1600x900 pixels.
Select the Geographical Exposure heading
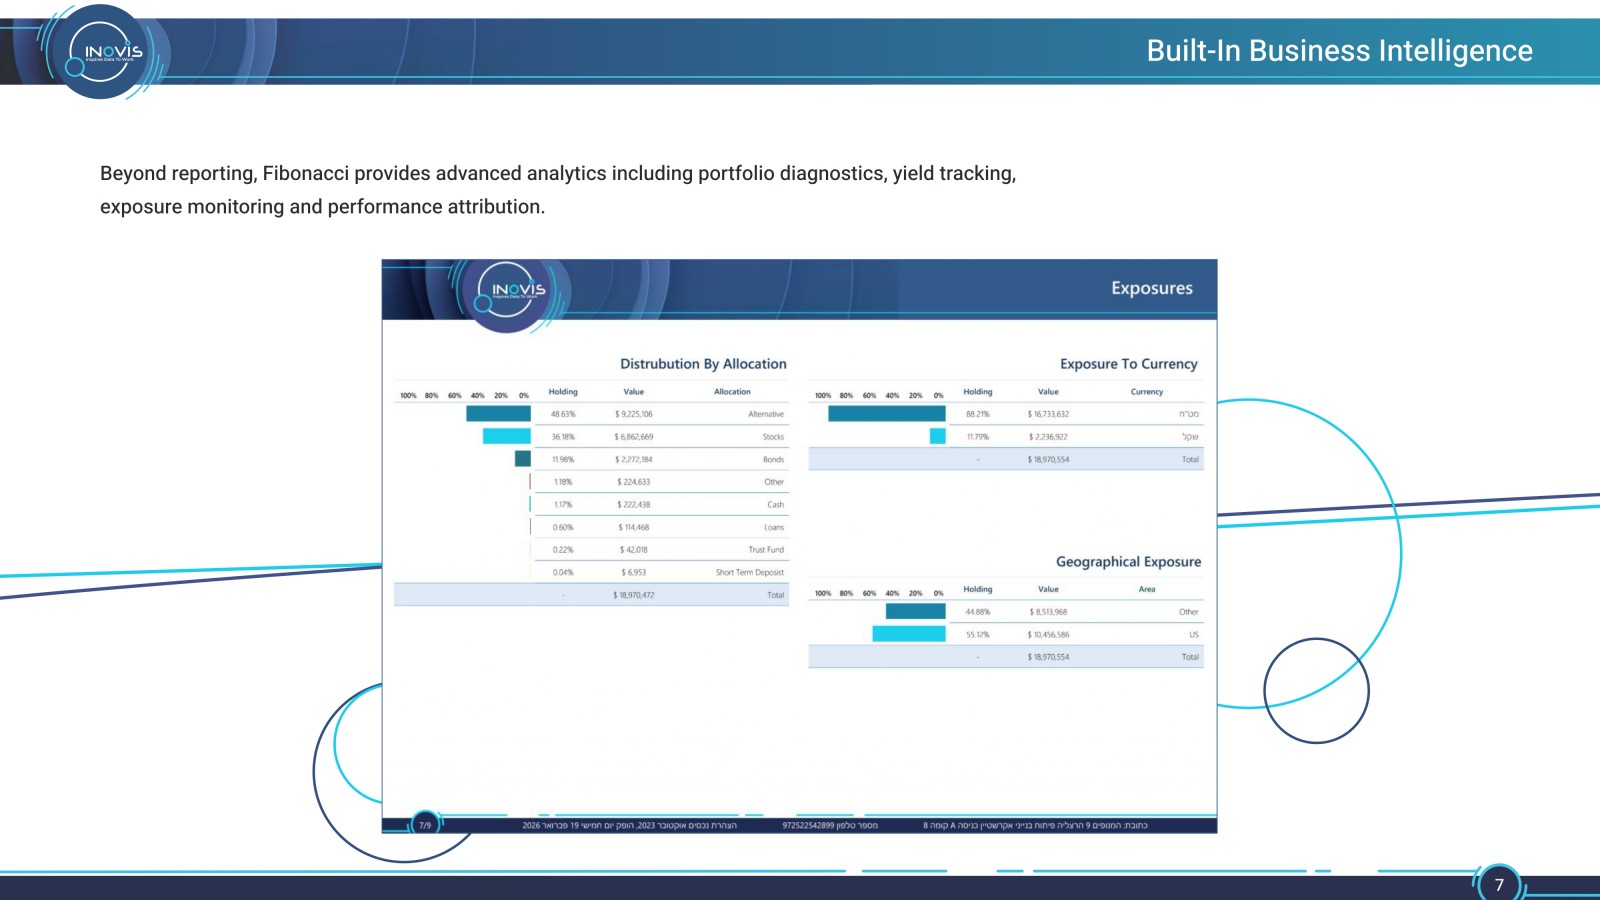click(x=1129, y=562)
